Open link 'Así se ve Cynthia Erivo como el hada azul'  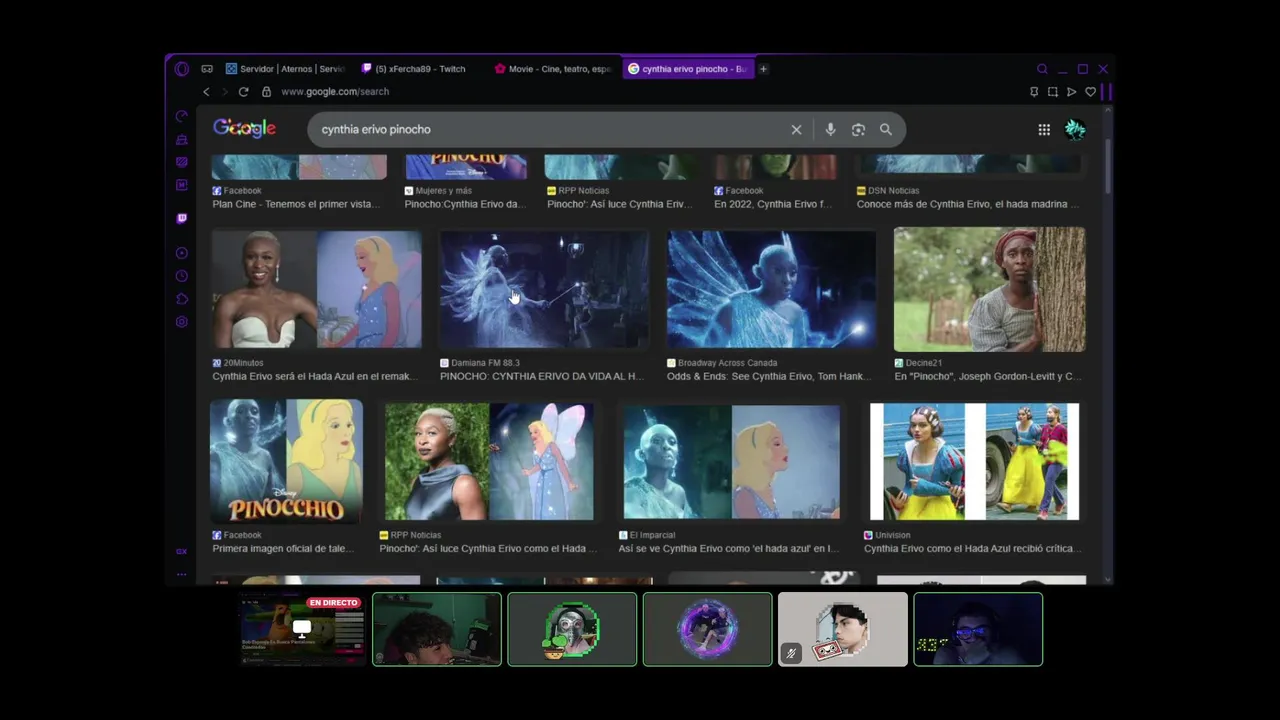728,549
